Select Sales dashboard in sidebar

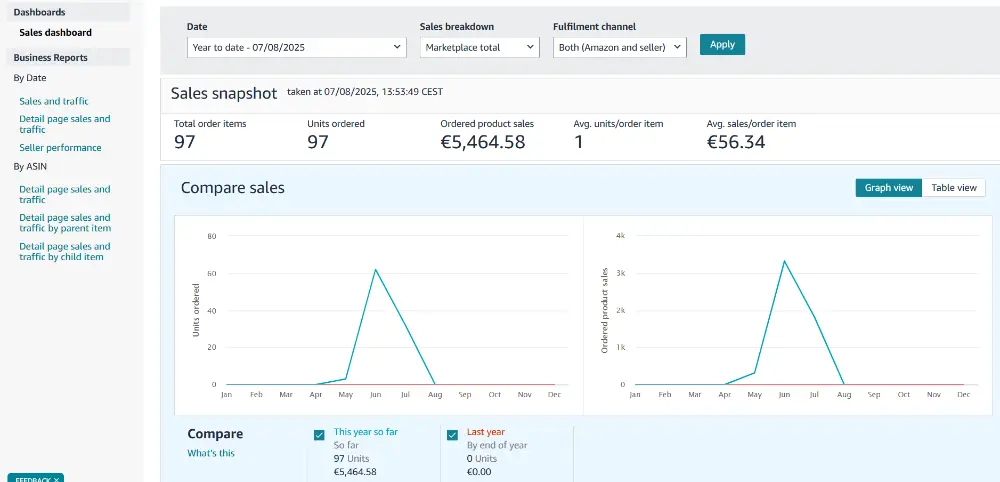[x=55, y=33]
